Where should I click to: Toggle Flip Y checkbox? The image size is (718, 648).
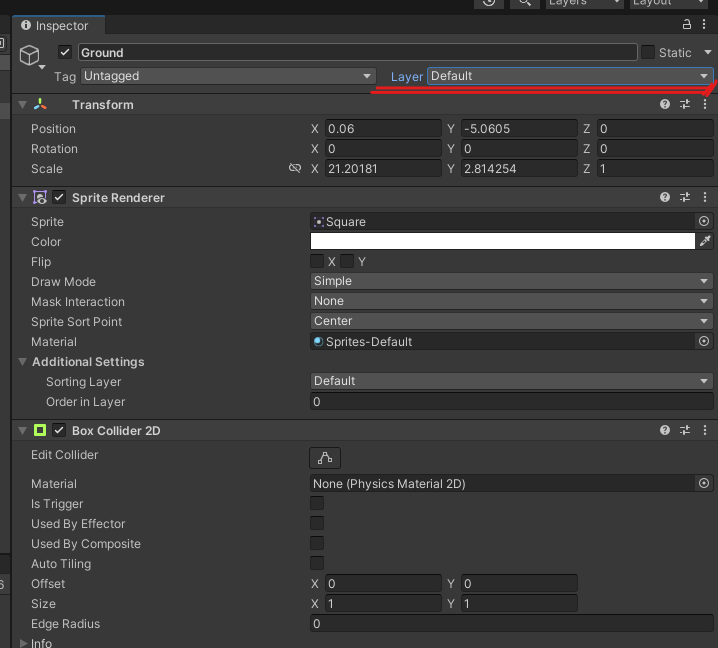tap(347, 261)
